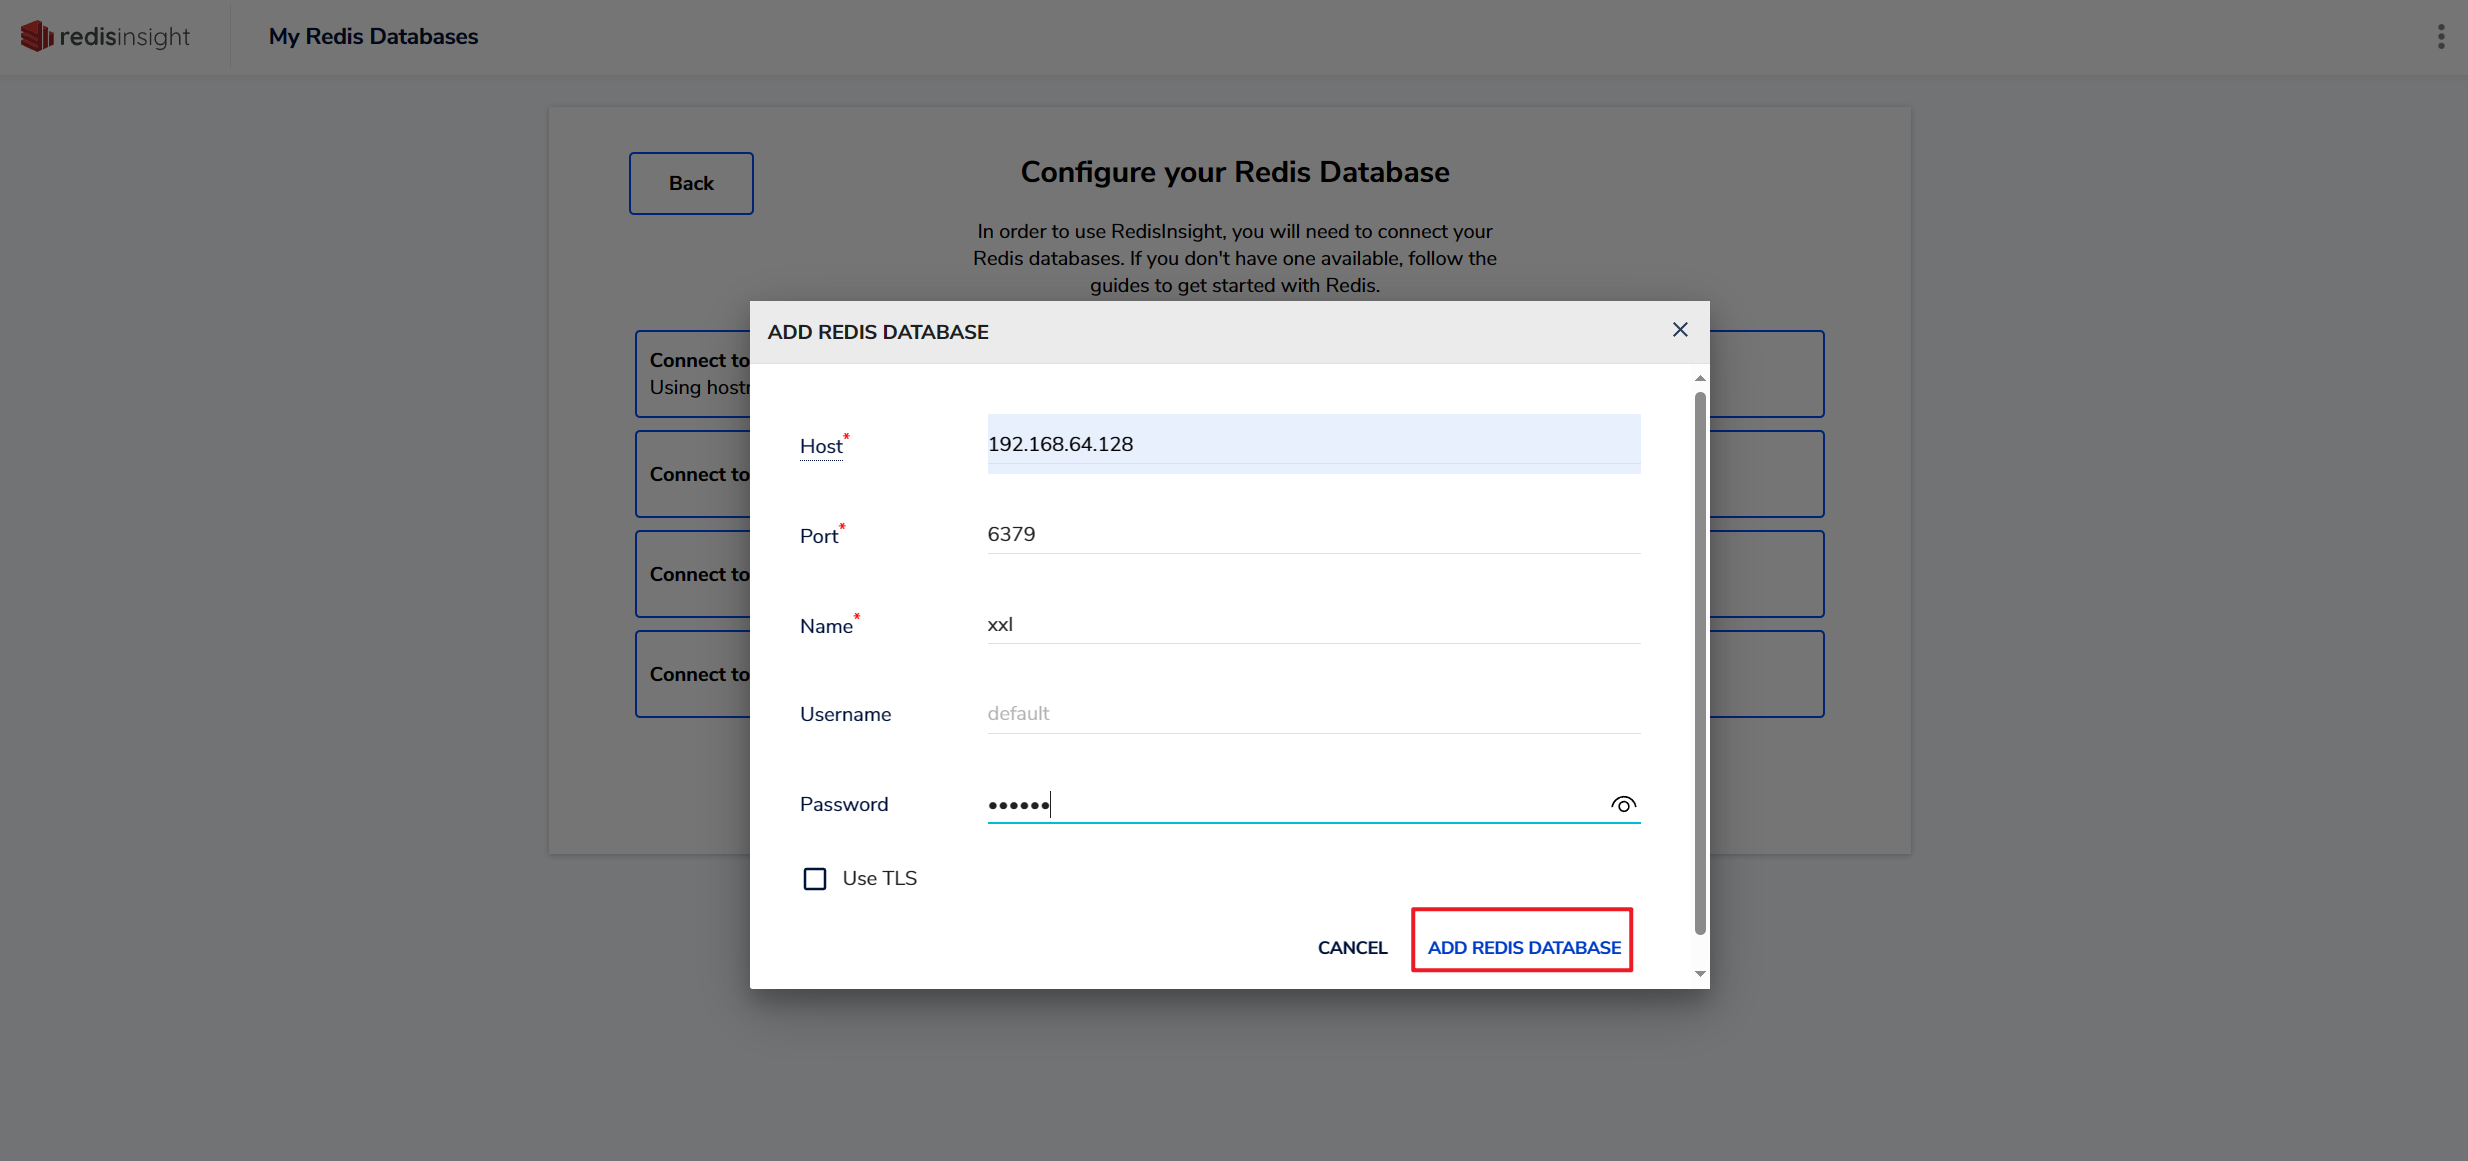Click the 'ADD REDIS DATABASE' dialog title
Image resolution: width=2468 pixels, height=1161 pixels.
(878, 332)
